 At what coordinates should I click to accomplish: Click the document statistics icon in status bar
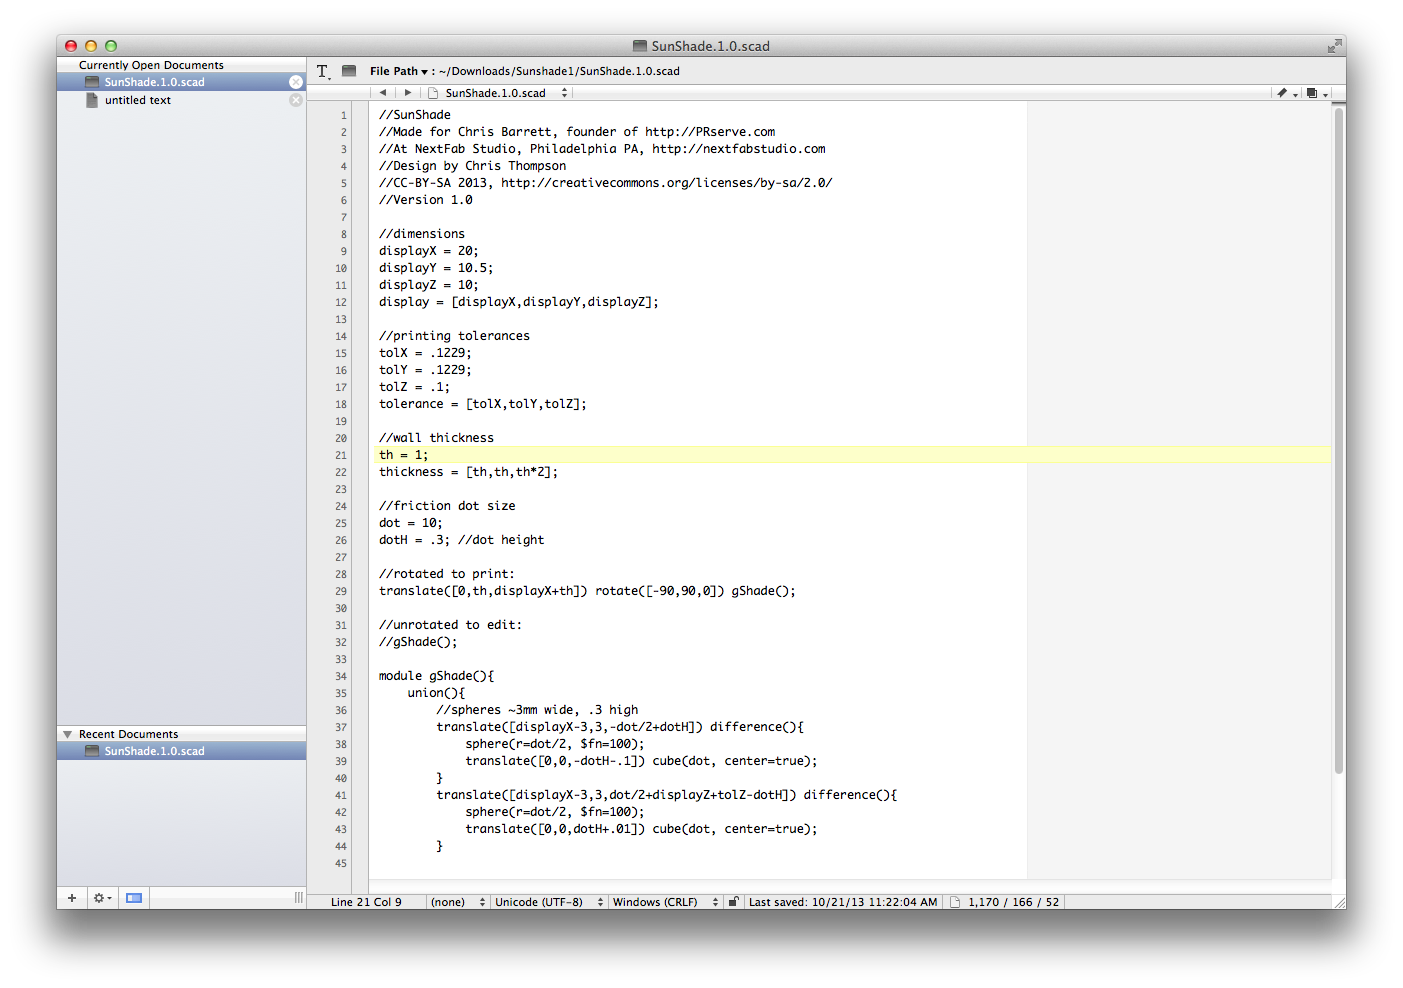pyautogui.click(x=955, y=902)
